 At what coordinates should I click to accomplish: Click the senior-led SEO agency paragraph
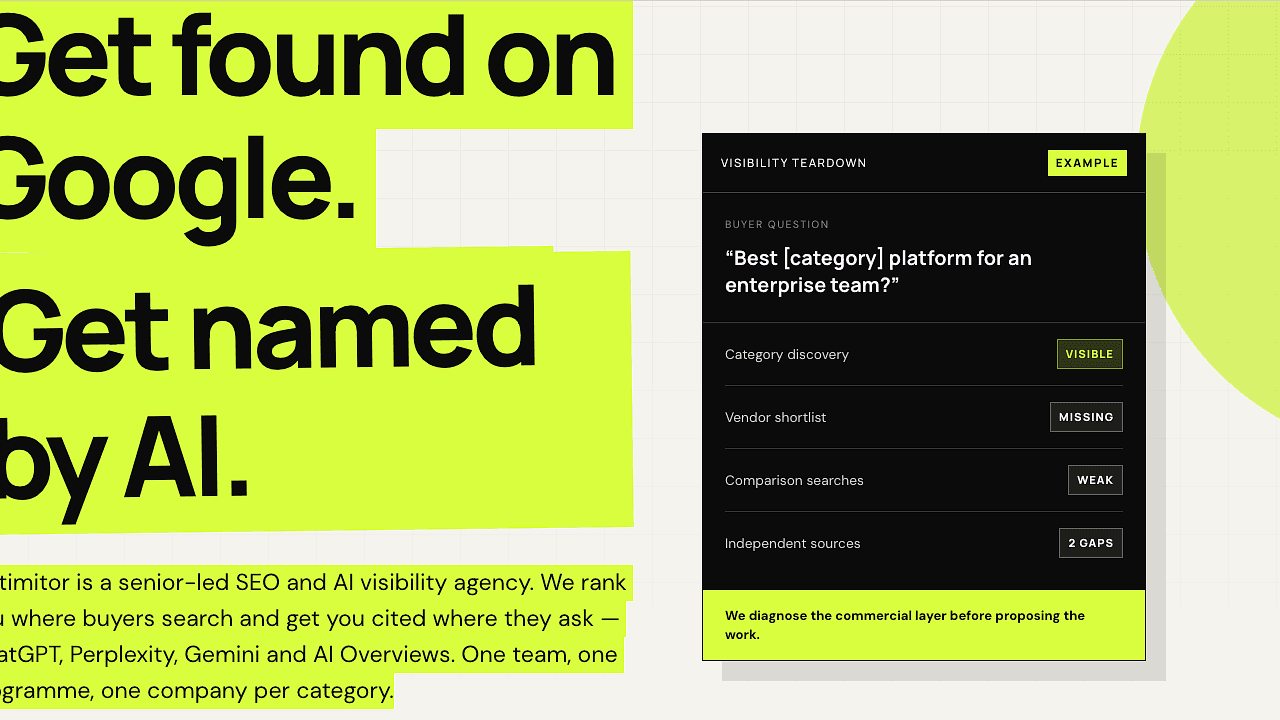tap(313, 636)
